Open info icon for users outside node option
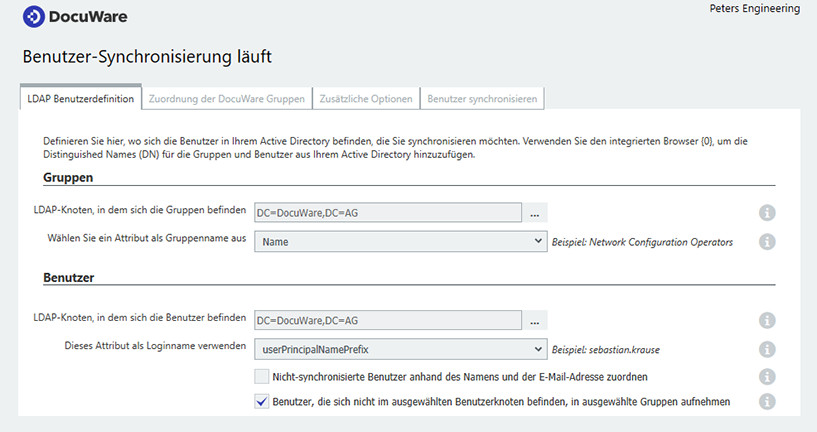The height and width of the screenshot is (432, 817). pos(767,402)
